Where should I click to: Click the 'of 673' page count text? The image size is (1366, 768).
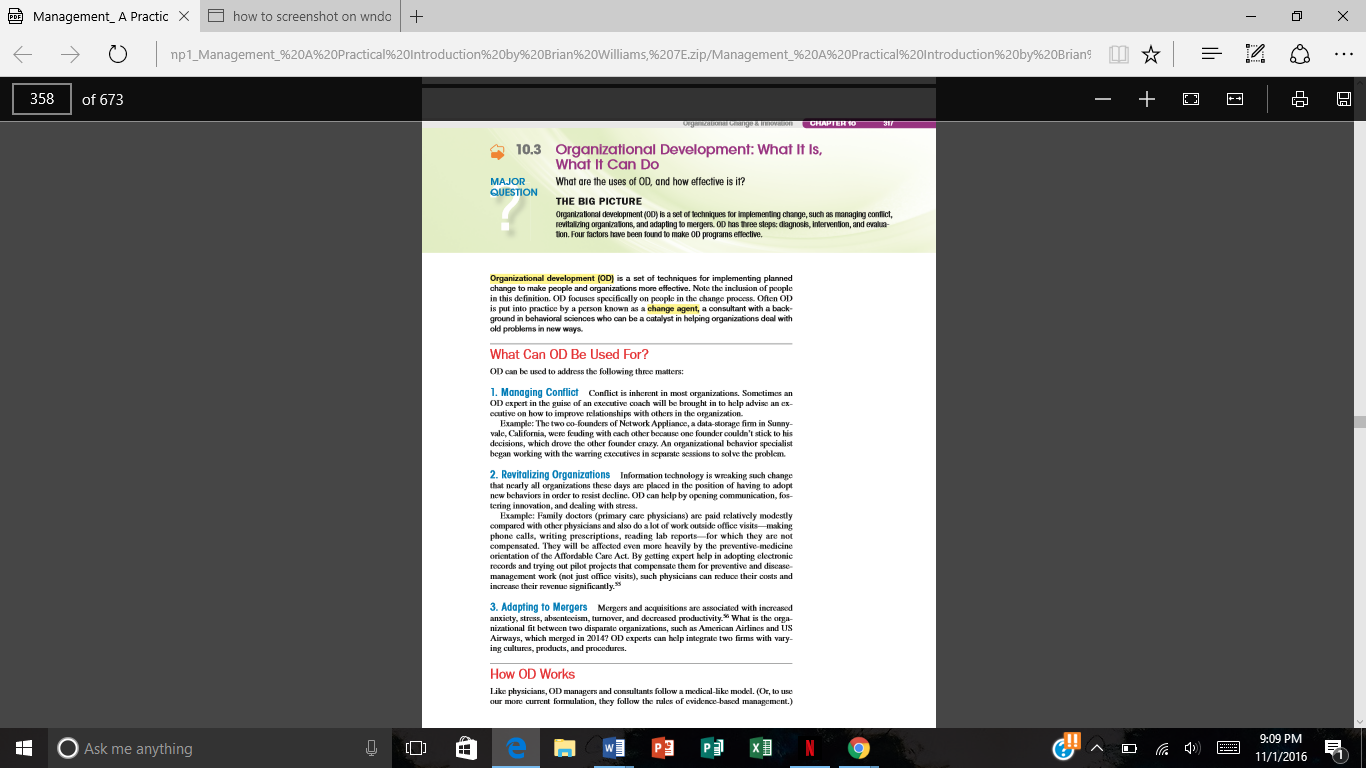pyautogui.click(x=103, y=99)
